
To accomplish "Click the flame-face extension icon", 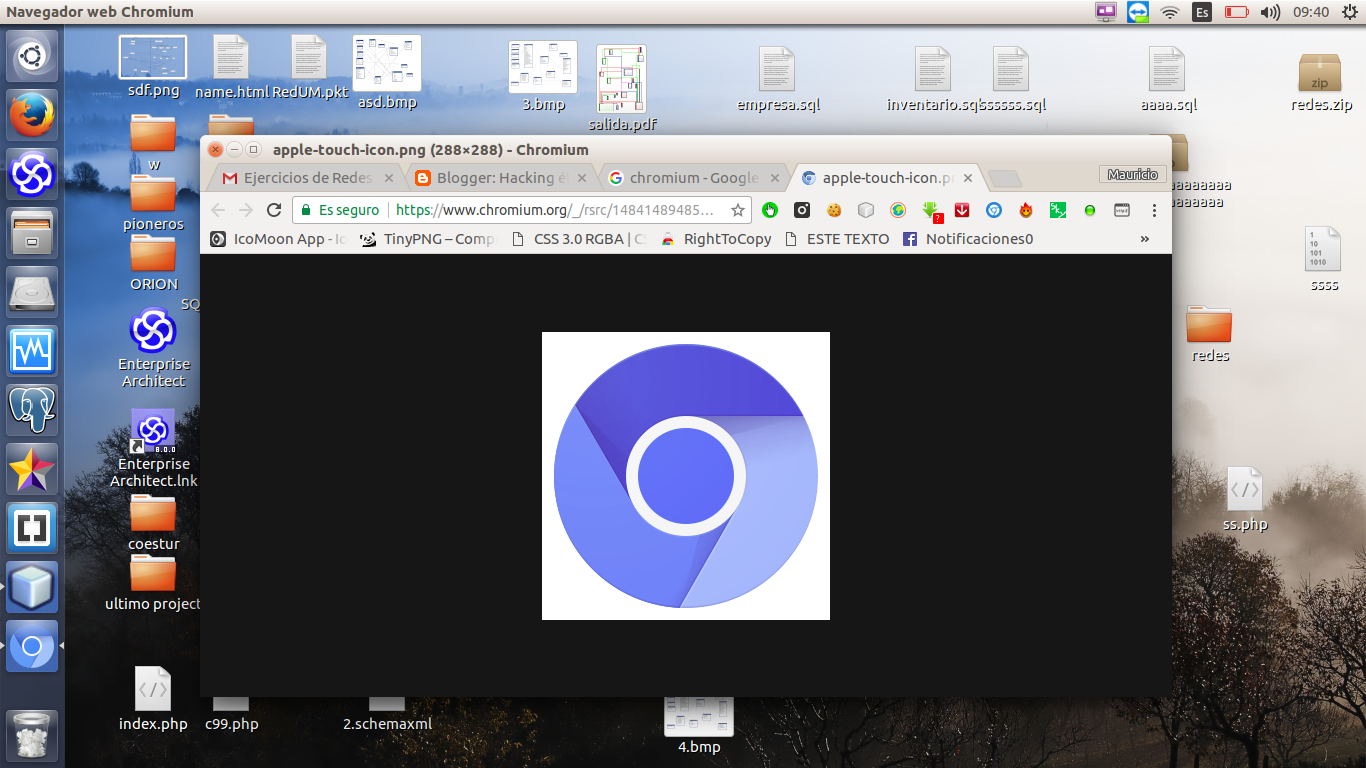I will point(1025,211).
